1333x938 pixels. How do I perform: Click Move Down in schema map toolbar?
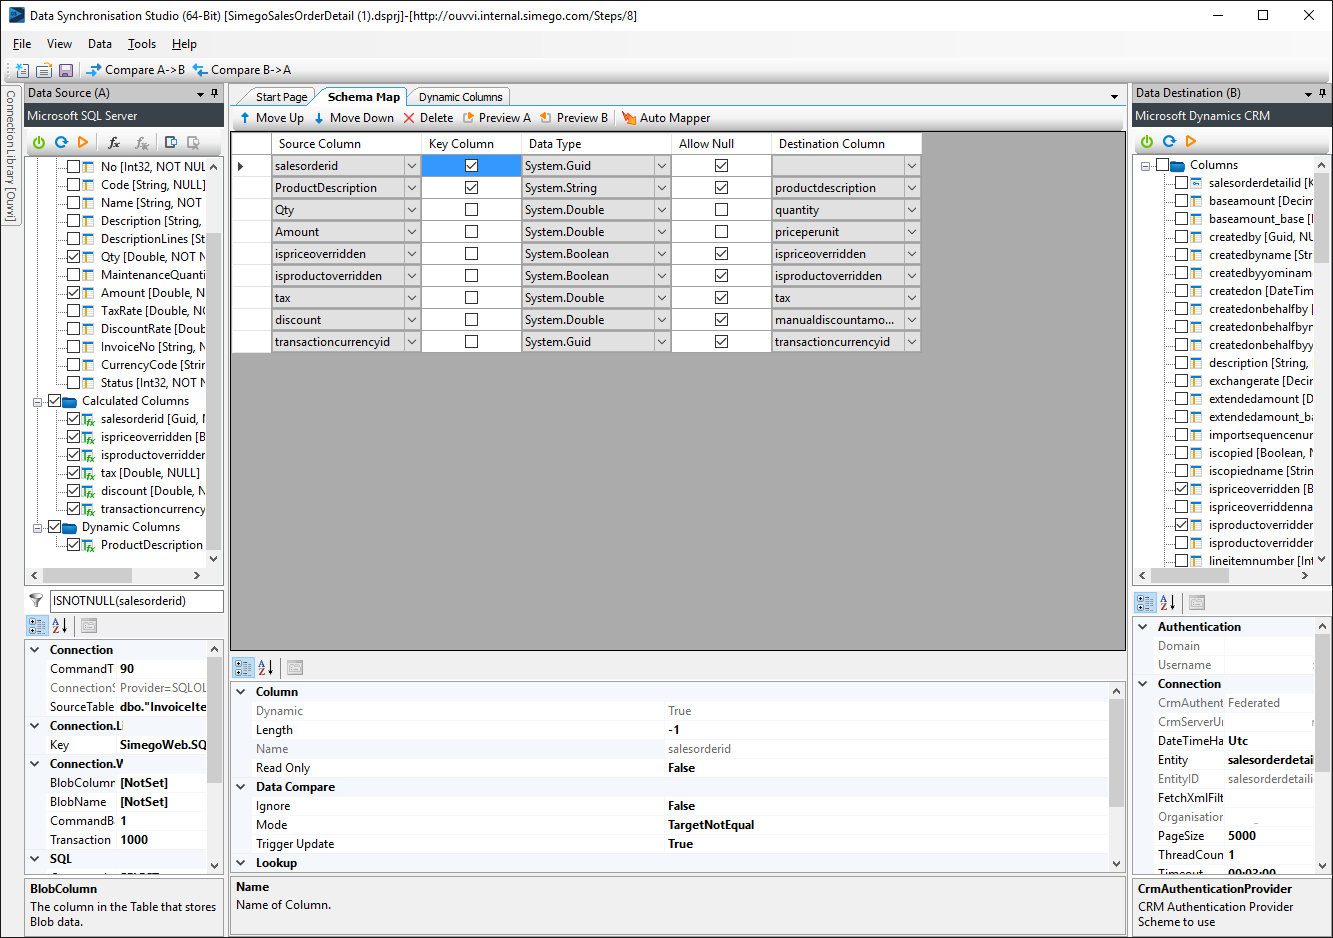353,118
